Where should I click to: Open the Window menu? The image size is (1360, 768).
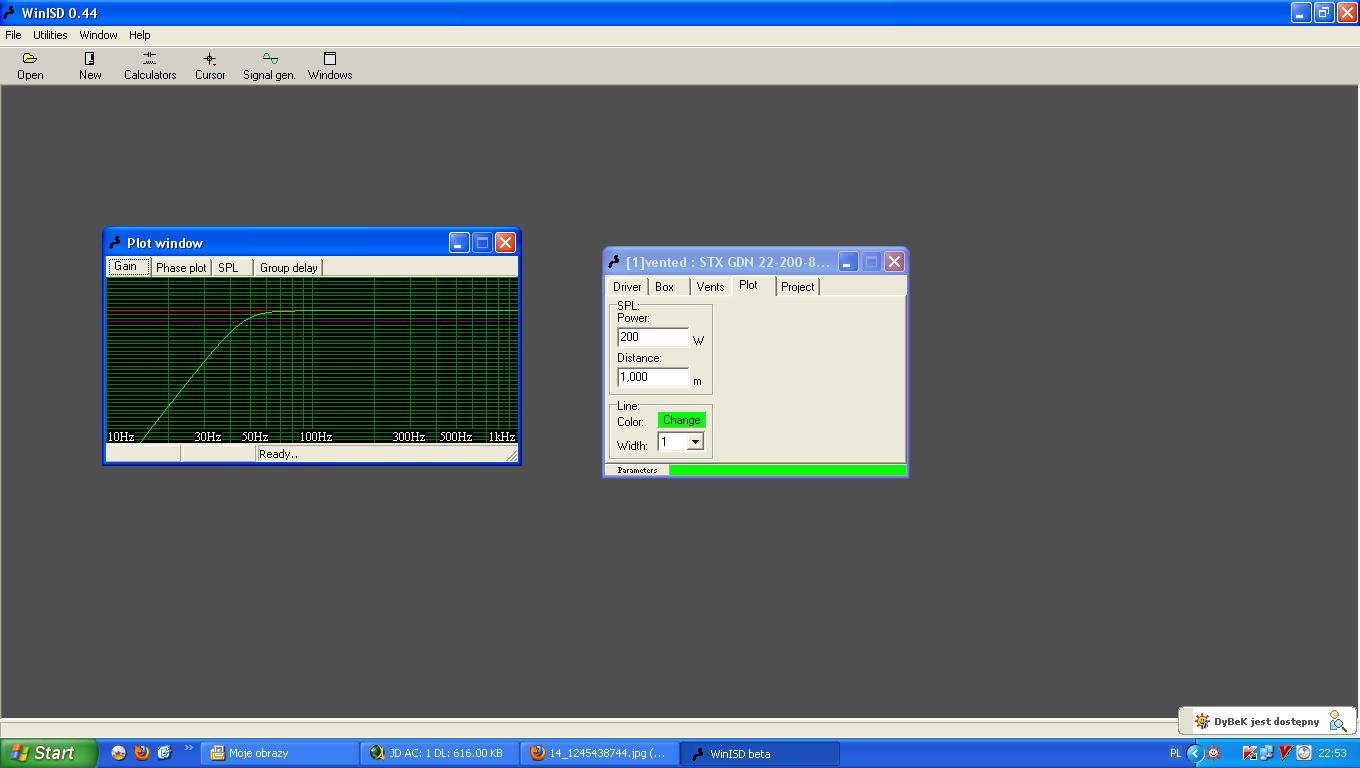point(98,35)
